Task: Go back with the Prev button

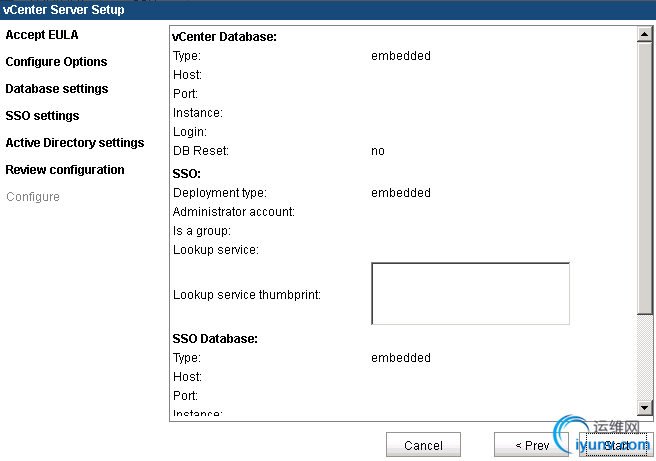Action: pyautogui.click(x=531, y=445)
